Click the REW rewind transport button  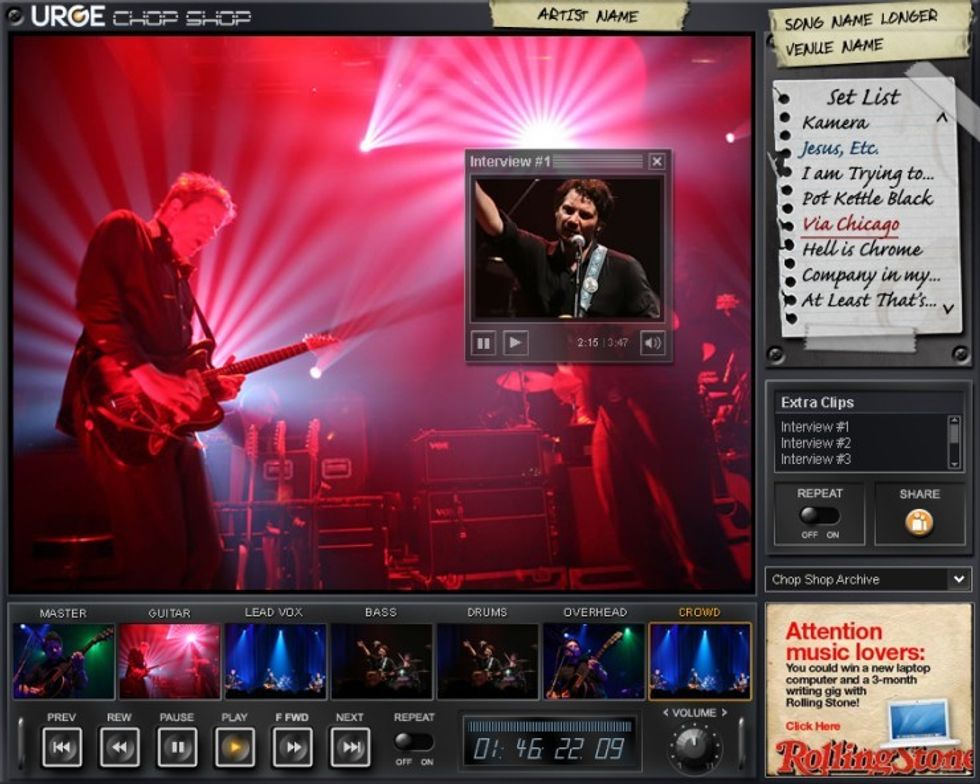(119, 746)
